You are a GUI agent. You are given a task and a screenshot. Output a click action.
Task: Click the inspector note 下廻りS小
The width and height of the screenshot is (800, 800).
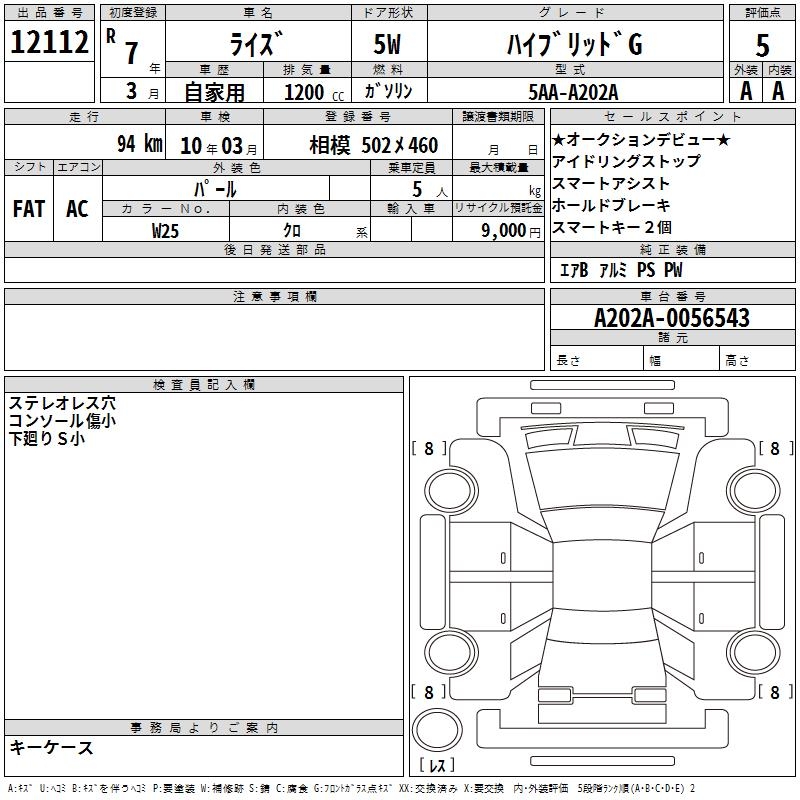pos(47,438)
